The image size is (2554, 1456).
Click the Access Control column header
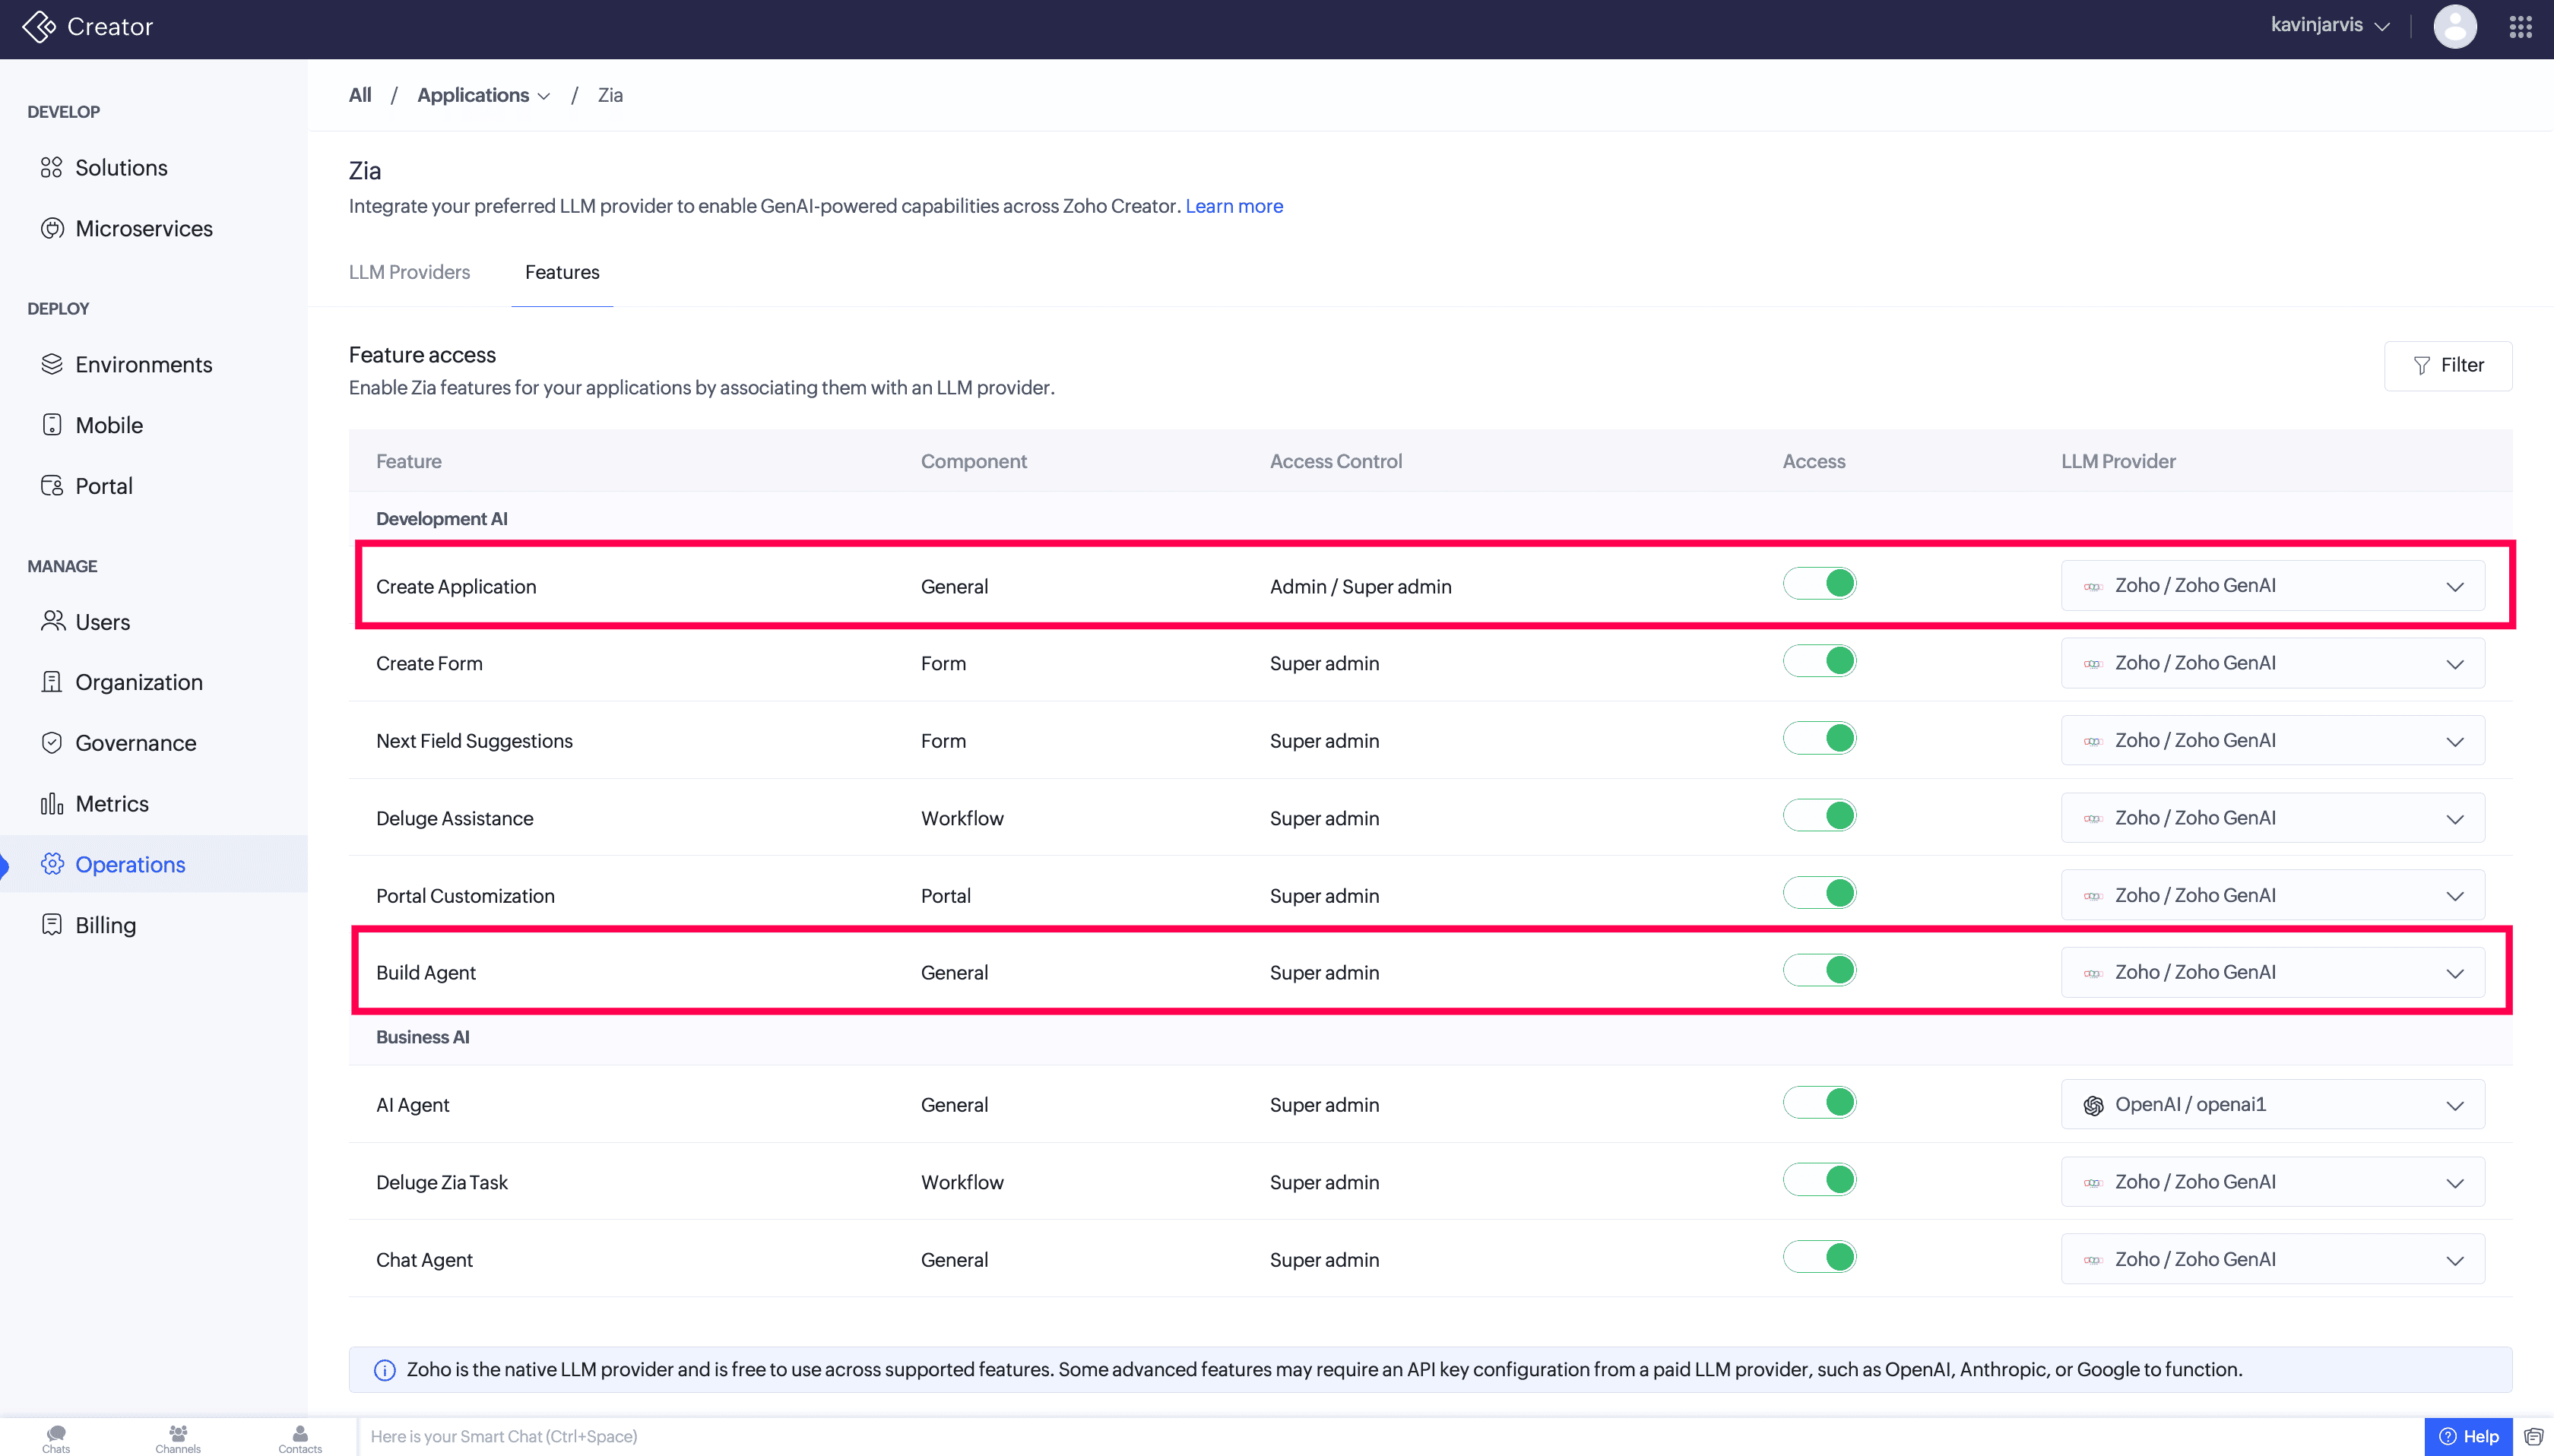[x=1336, y=461]
